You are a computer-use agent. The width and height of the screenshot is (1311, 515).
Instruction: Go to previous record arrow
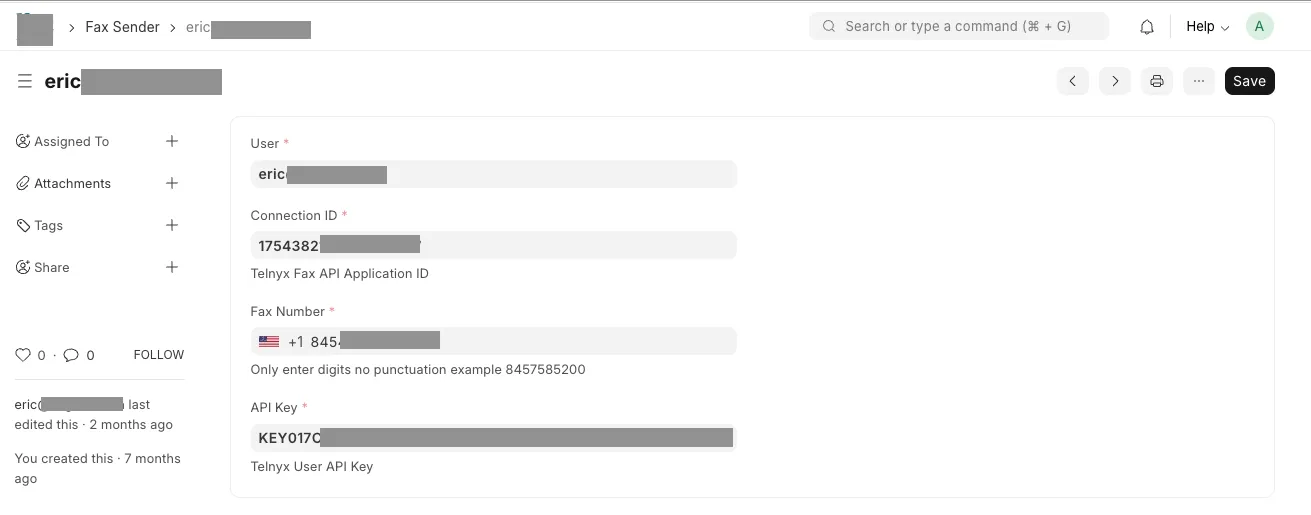pos(1072,81)
